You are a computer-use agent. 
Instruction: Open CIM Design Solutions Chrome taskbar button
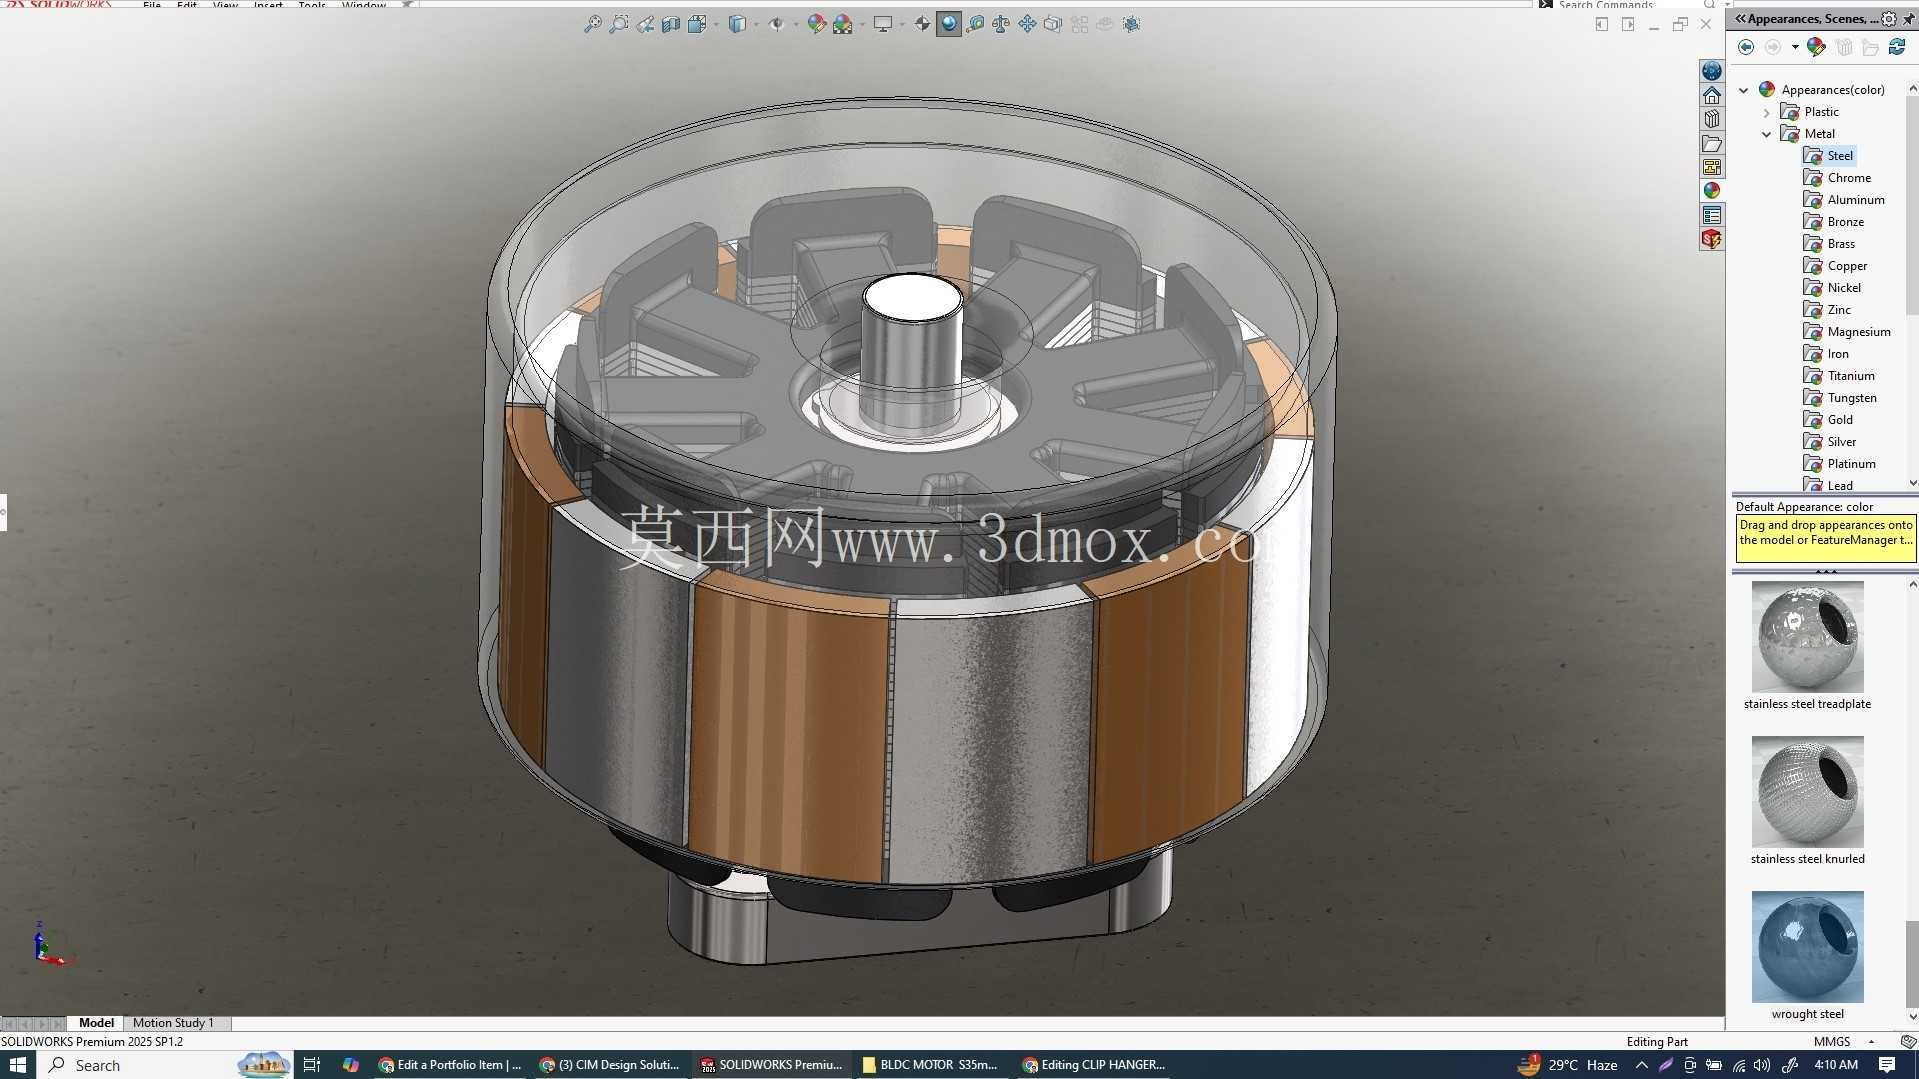coord(610,1065)
